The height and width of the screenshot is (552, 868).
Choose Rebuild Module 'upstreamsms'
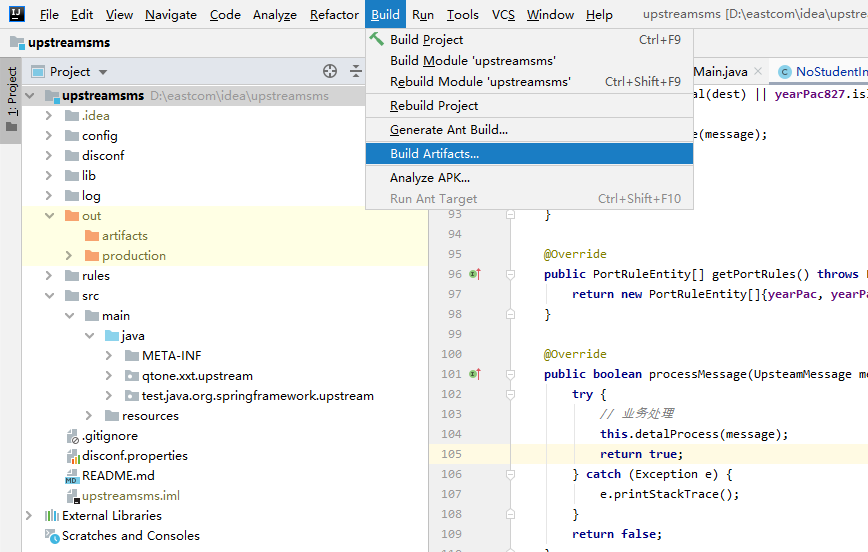point(529,82)
